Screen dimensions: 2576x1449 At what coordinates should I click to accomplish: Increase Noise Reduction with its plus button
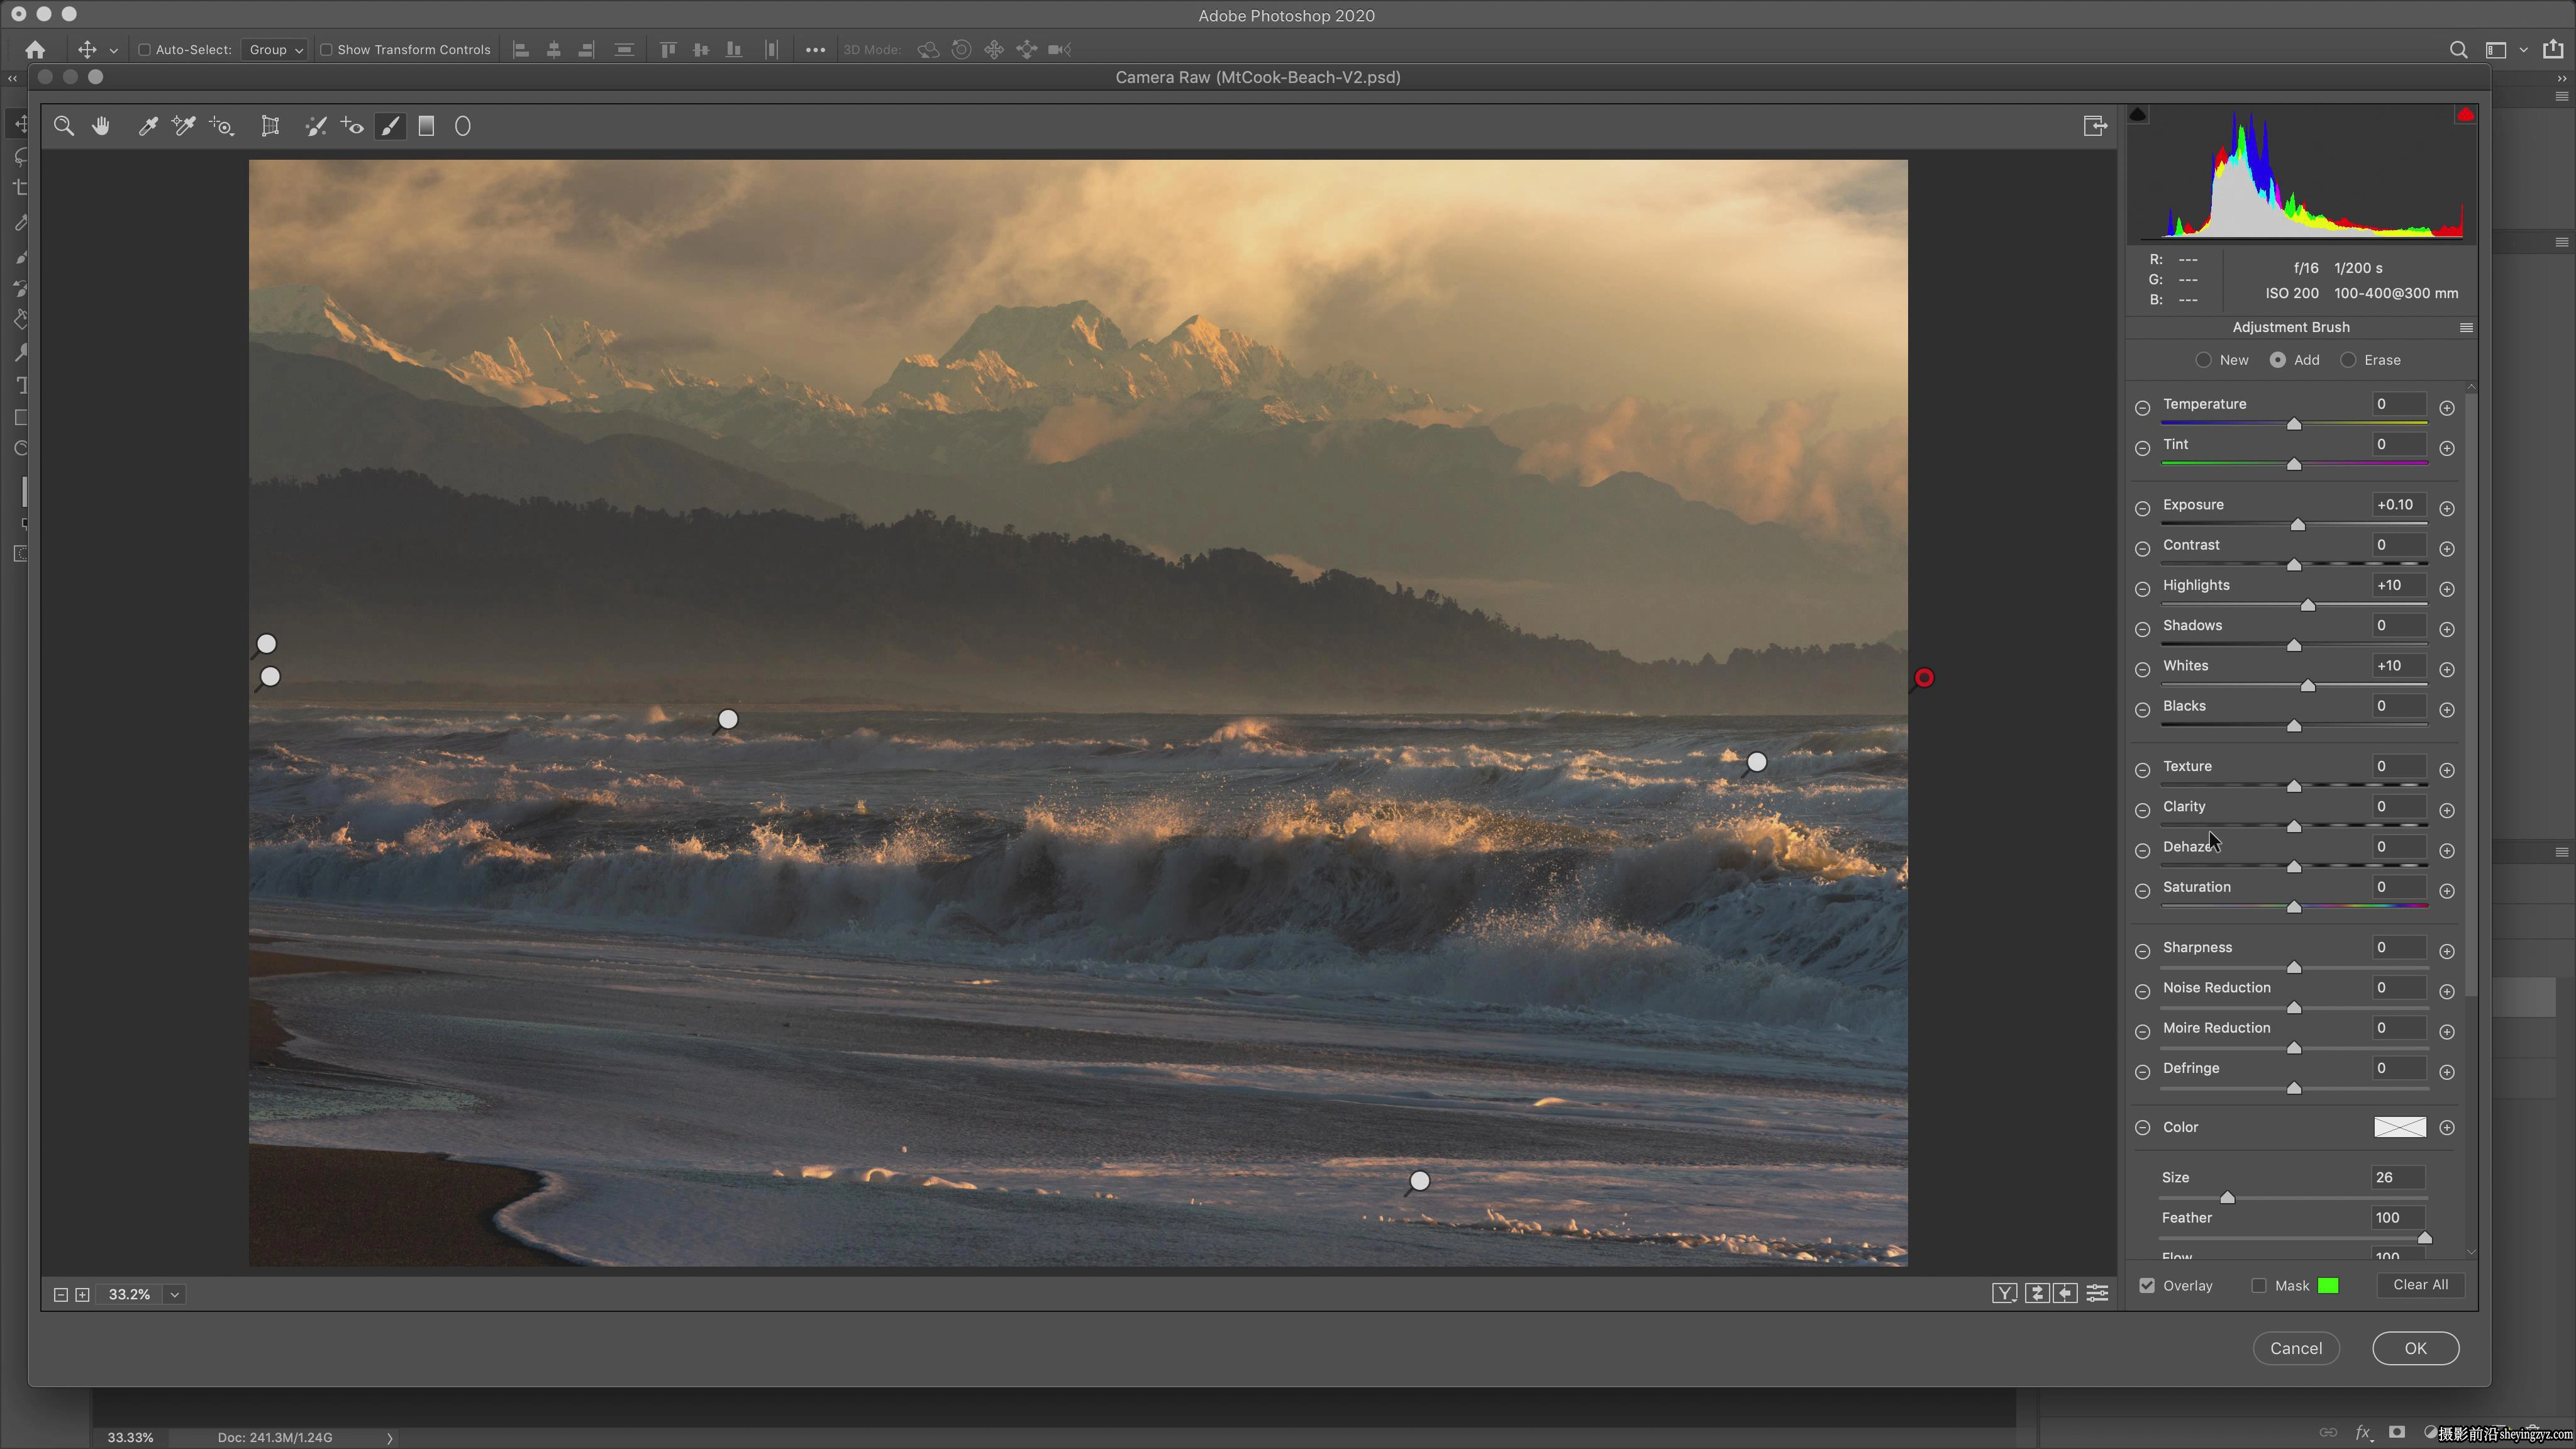point(2447,992)
